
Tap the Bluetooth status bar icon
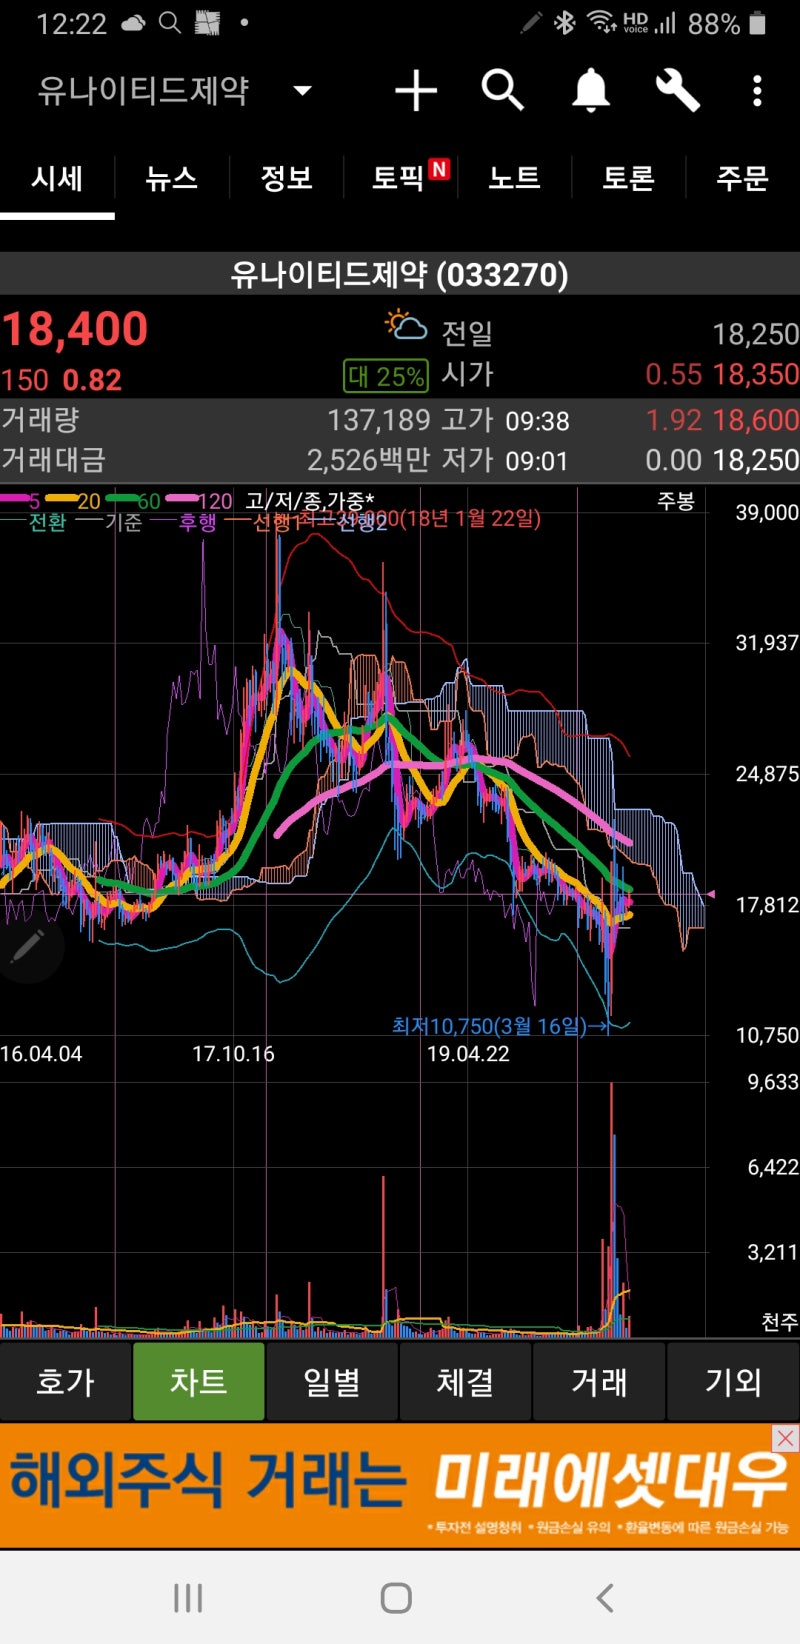tap(565, 22)
